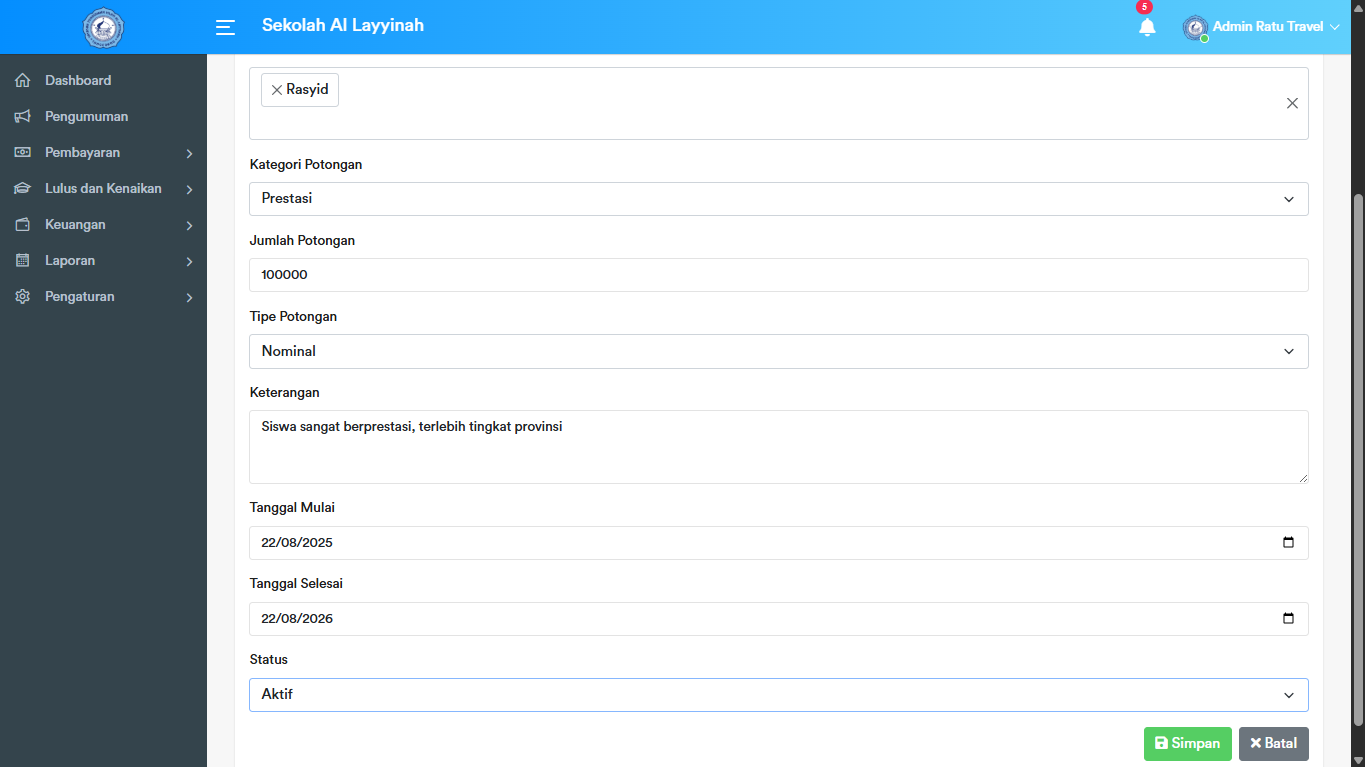Click the Admin Ratu Travel avatar icon

coord(1195,27)
